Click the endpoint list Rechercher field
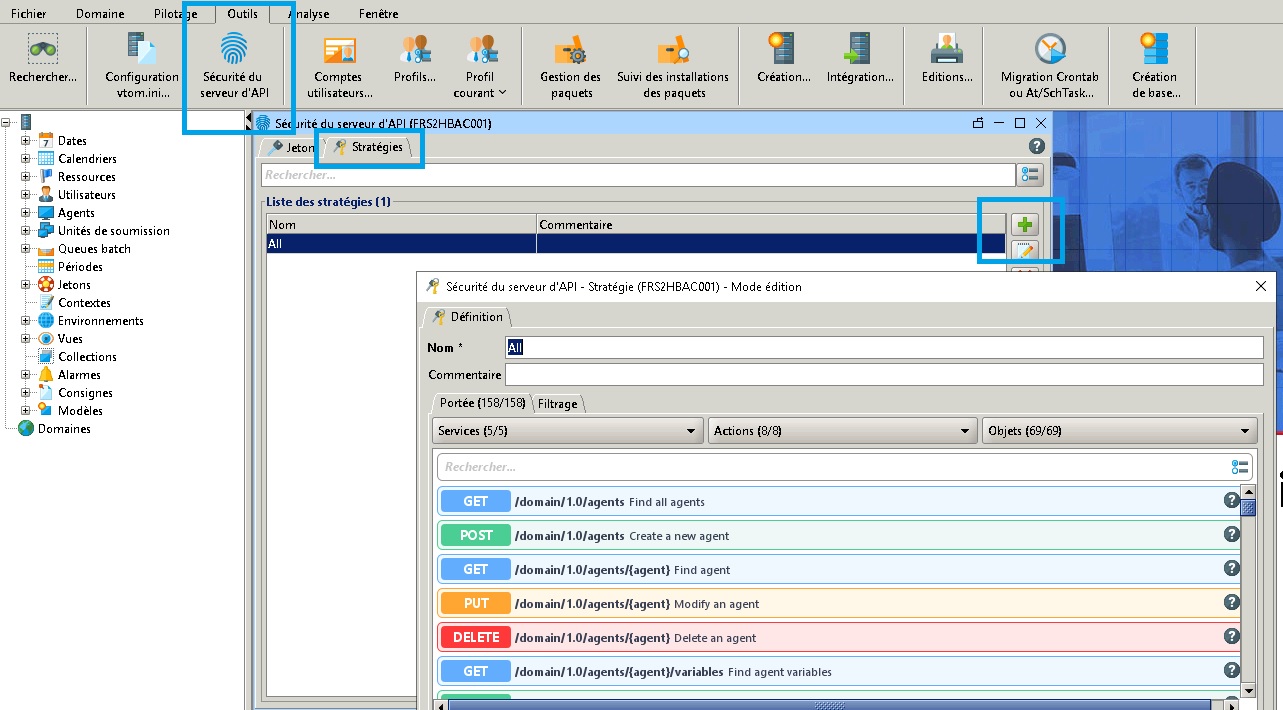The width and height of the screenshot is (1283, 710). 832,467
